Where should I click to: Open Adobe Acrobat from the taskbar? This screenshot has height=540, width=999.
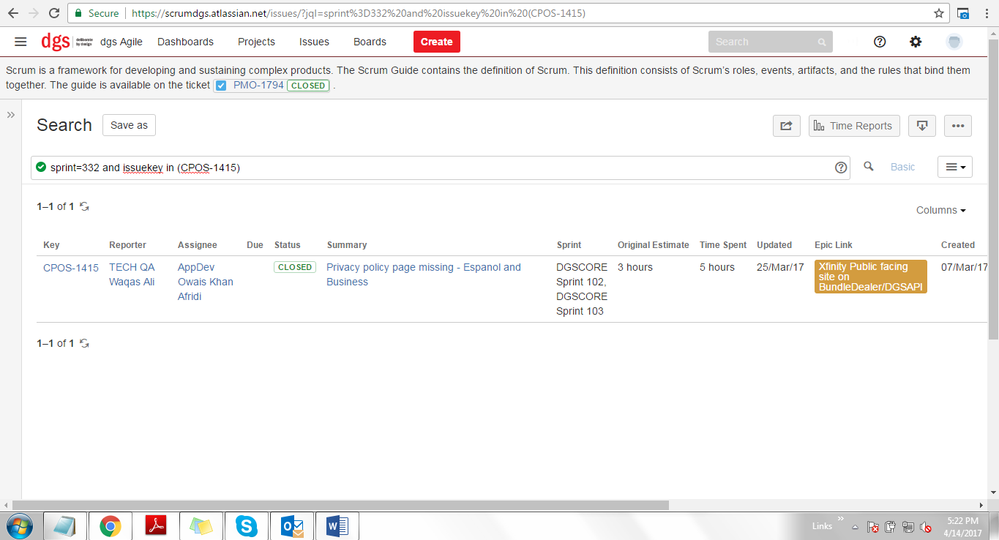click(x=155, y=526)
